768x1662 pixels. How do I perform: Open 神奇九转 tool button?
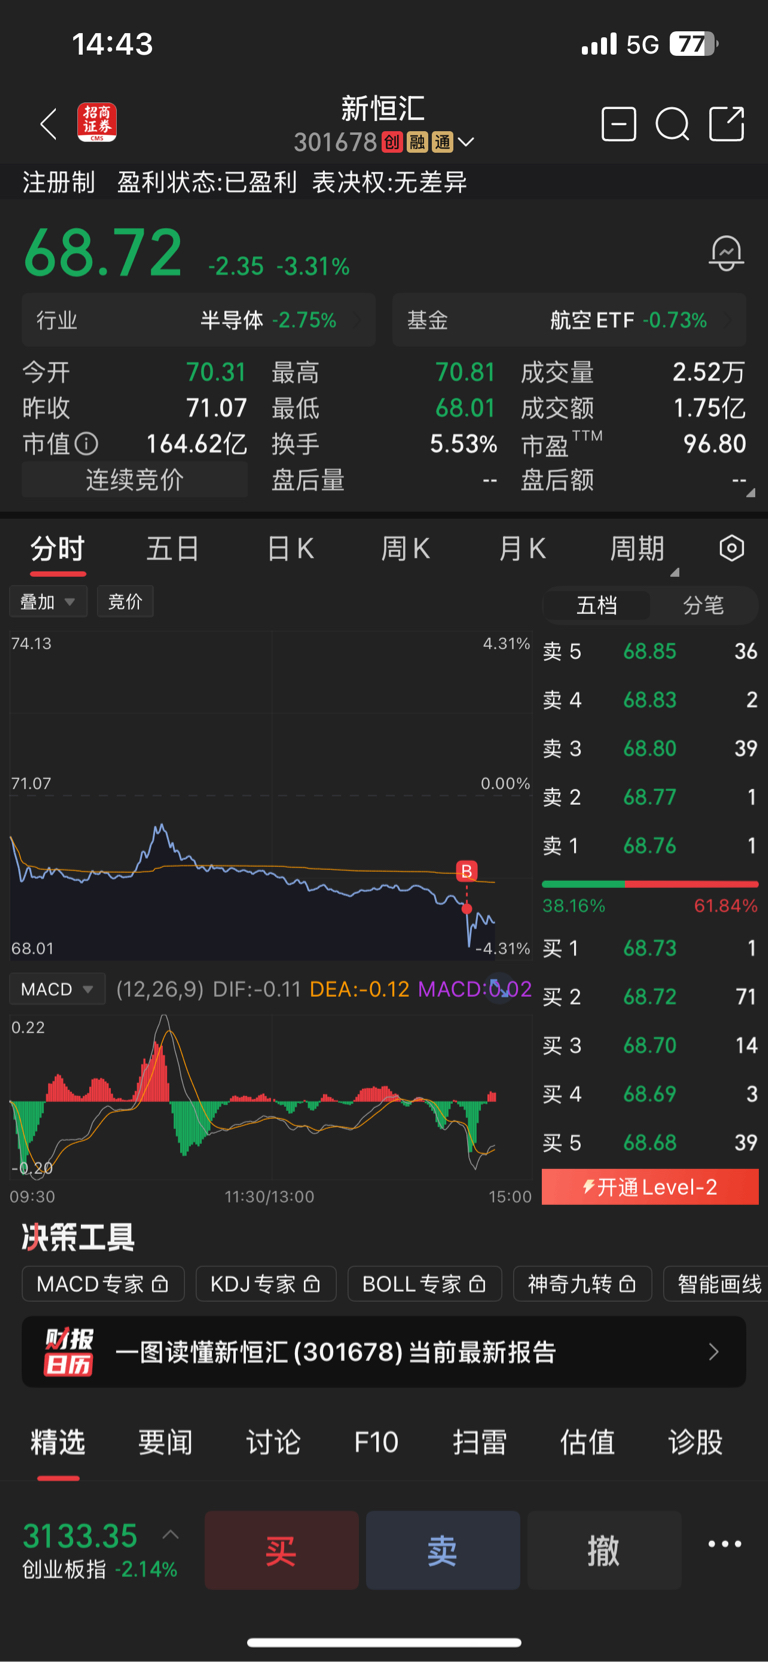(x=582, y=1284)
